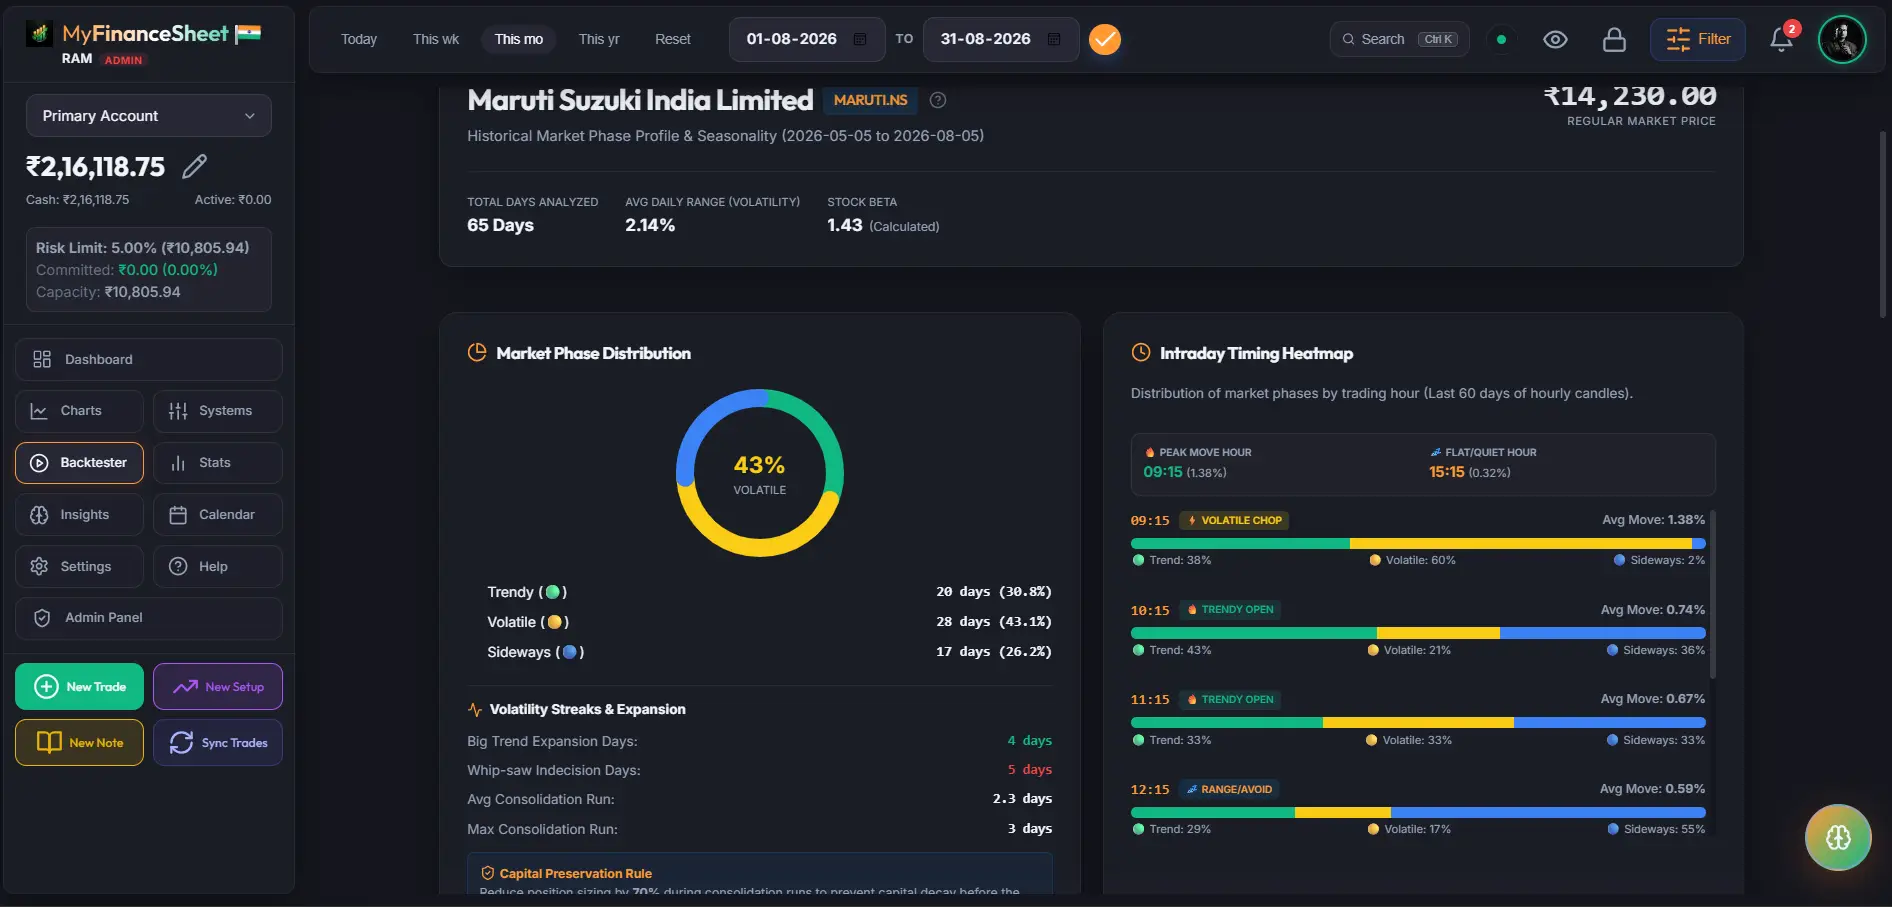
Task: Click the help icon beside MARUTI.NS
Action: coord(938,100)
